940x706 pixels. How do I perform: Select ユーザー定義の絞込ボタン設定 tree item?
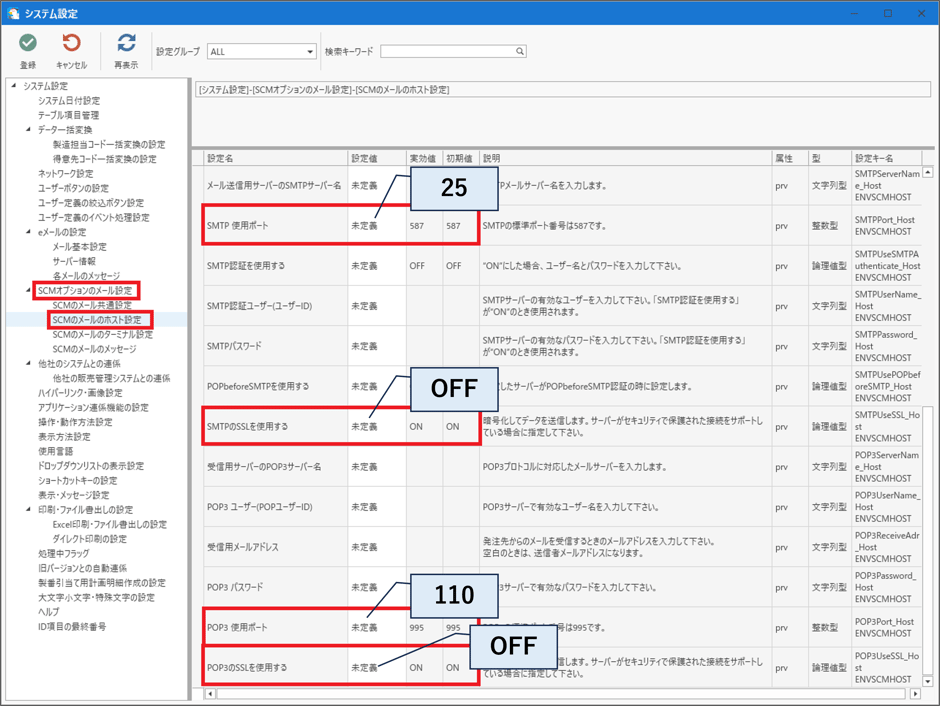91,203
